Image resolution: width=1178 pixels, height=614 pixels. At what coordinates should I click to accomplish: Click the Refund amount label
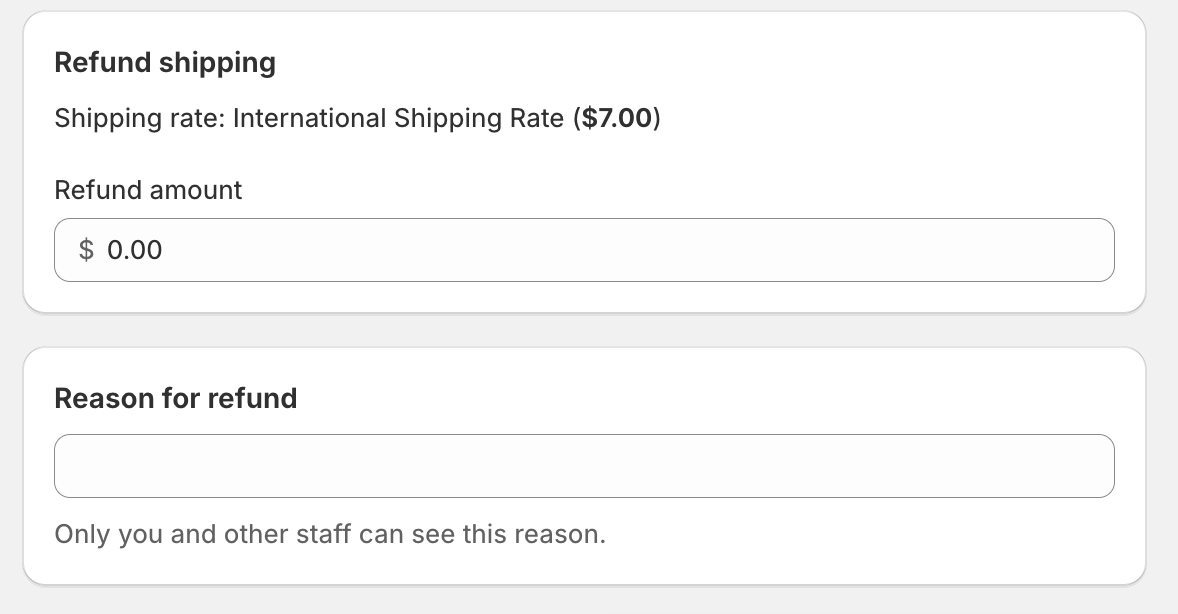[148, 190]
